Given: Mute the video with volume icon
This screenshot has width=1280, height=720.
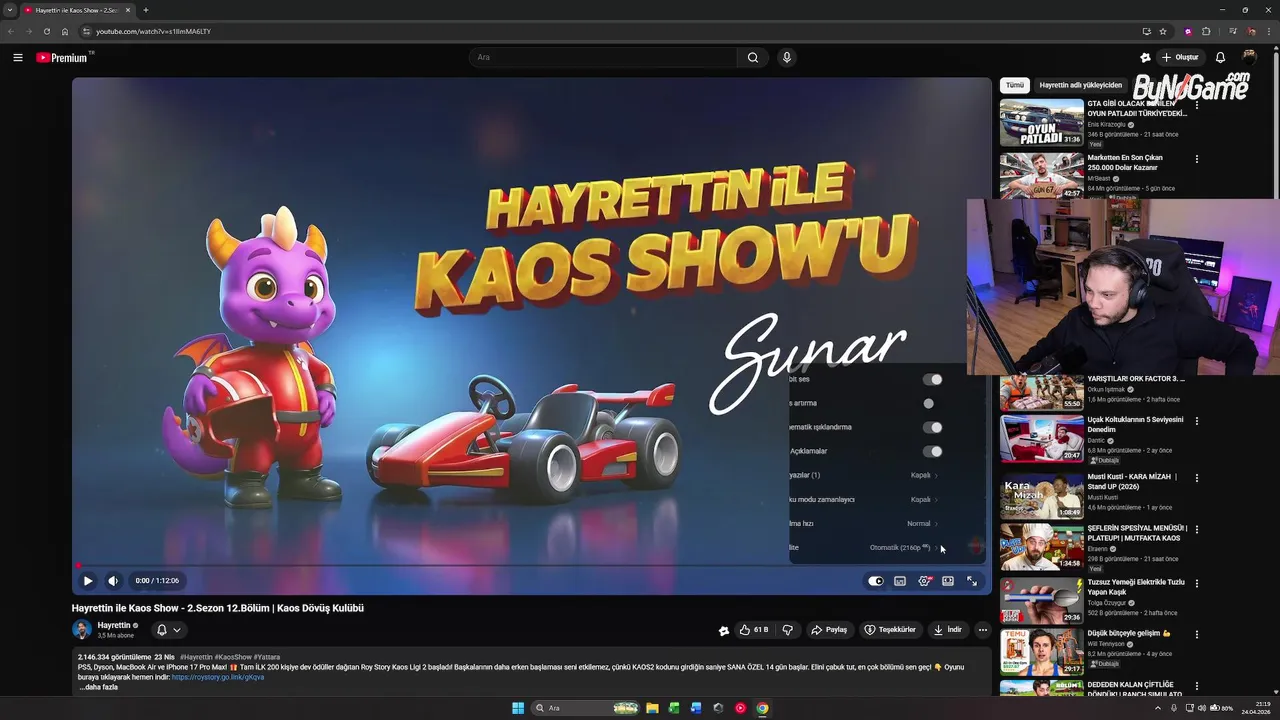Looking at the screenshot, I should pyautogui.click(x=113, y=581).
